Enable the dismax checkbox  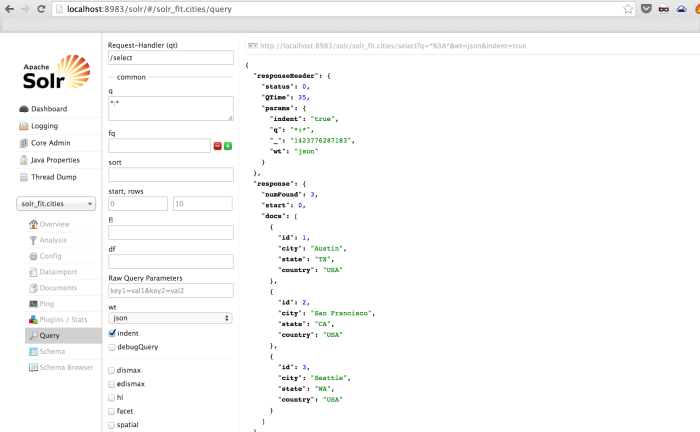tap(112, 370)
